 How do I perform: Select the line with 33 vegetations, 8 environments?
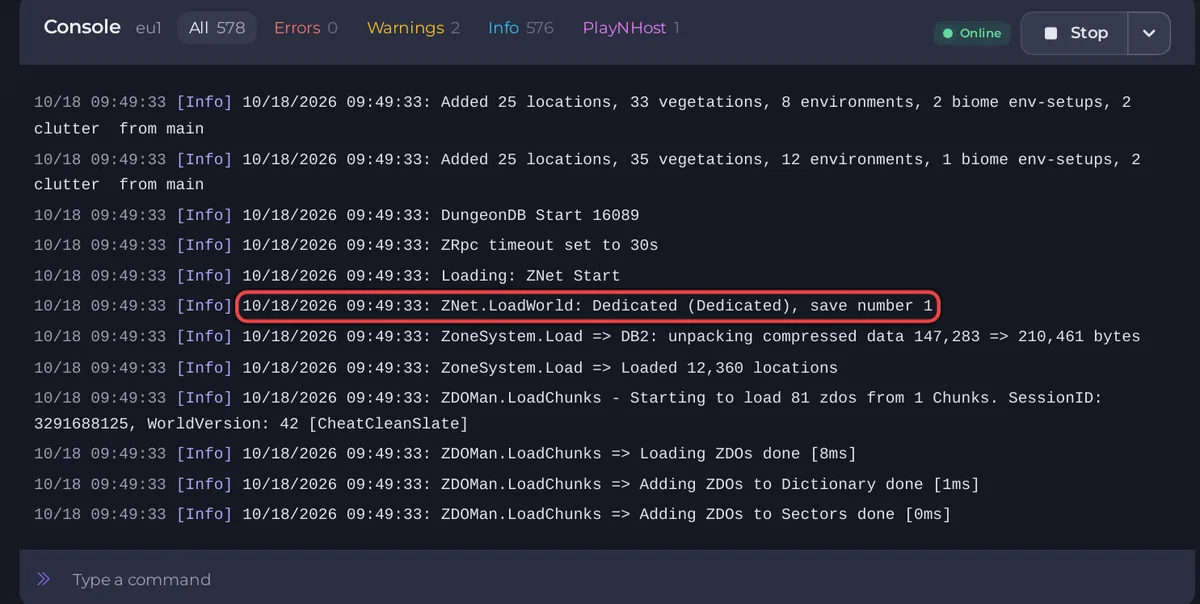(583, 115)
